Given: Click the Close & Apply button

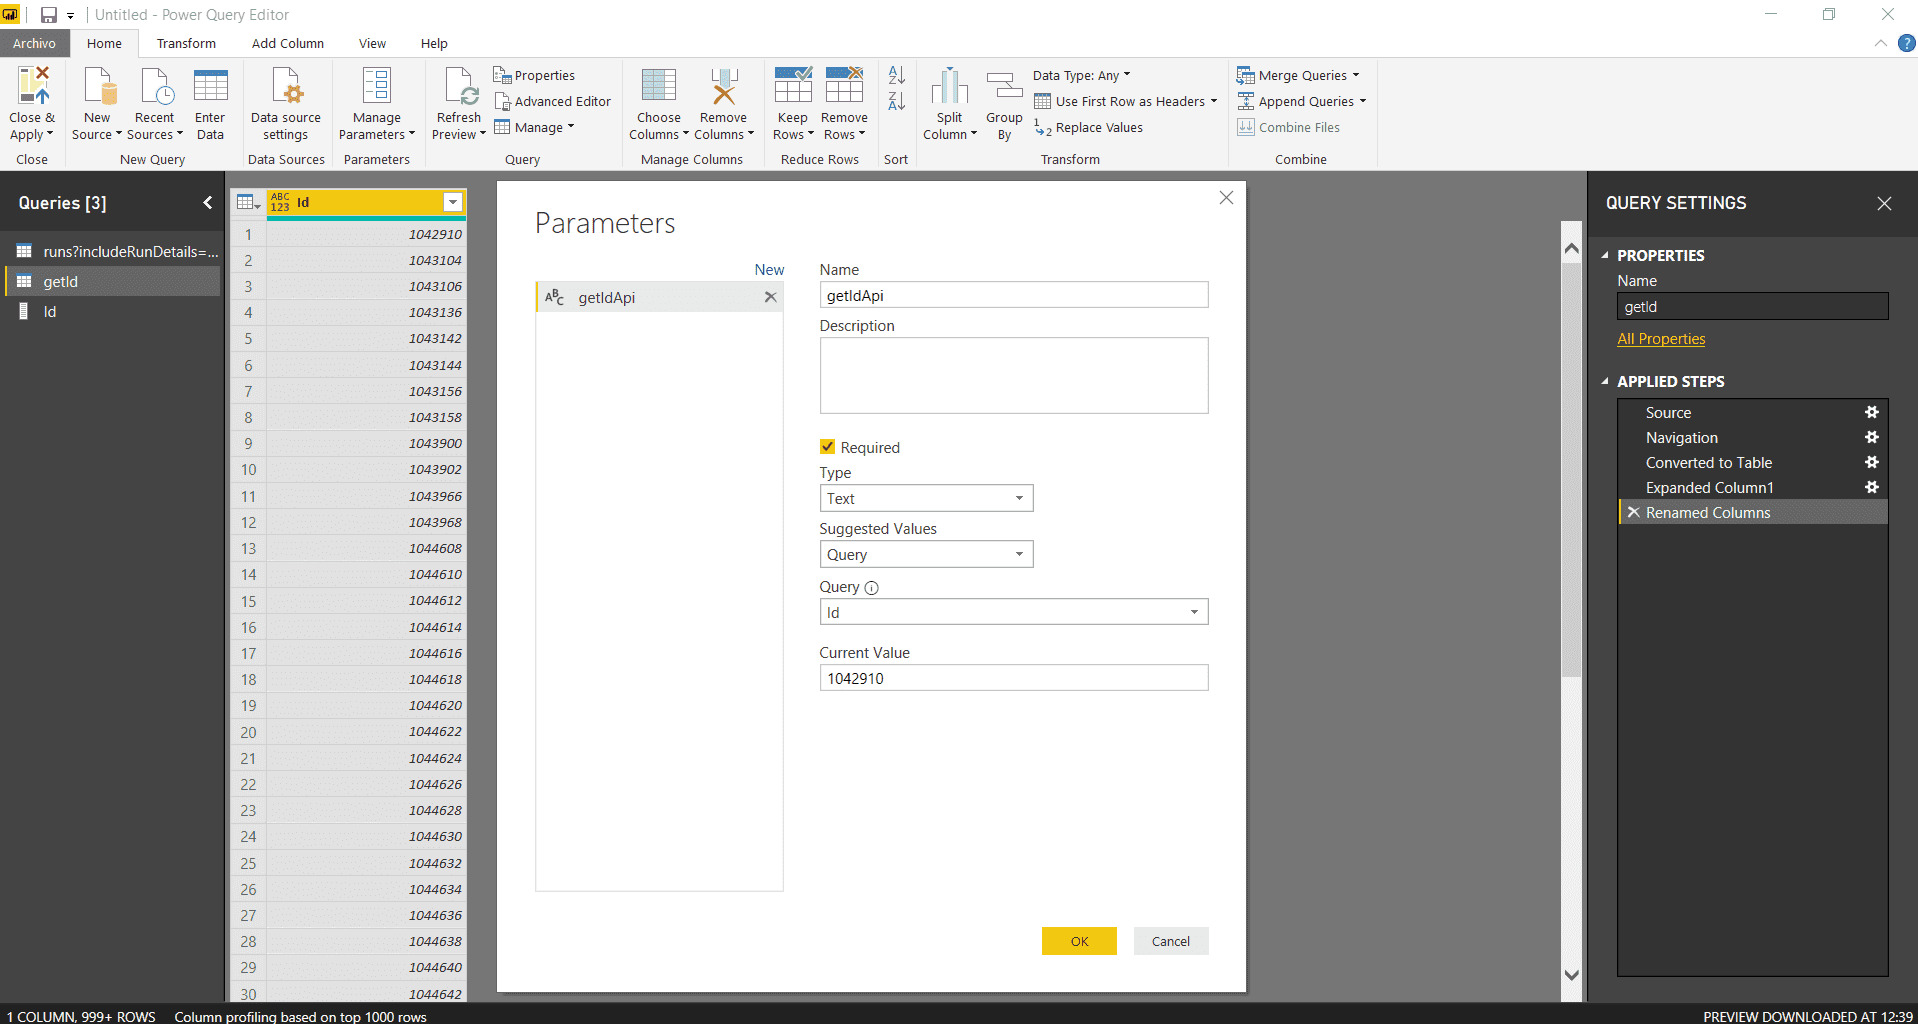Looking at the screenshot, I should (32, 101).
